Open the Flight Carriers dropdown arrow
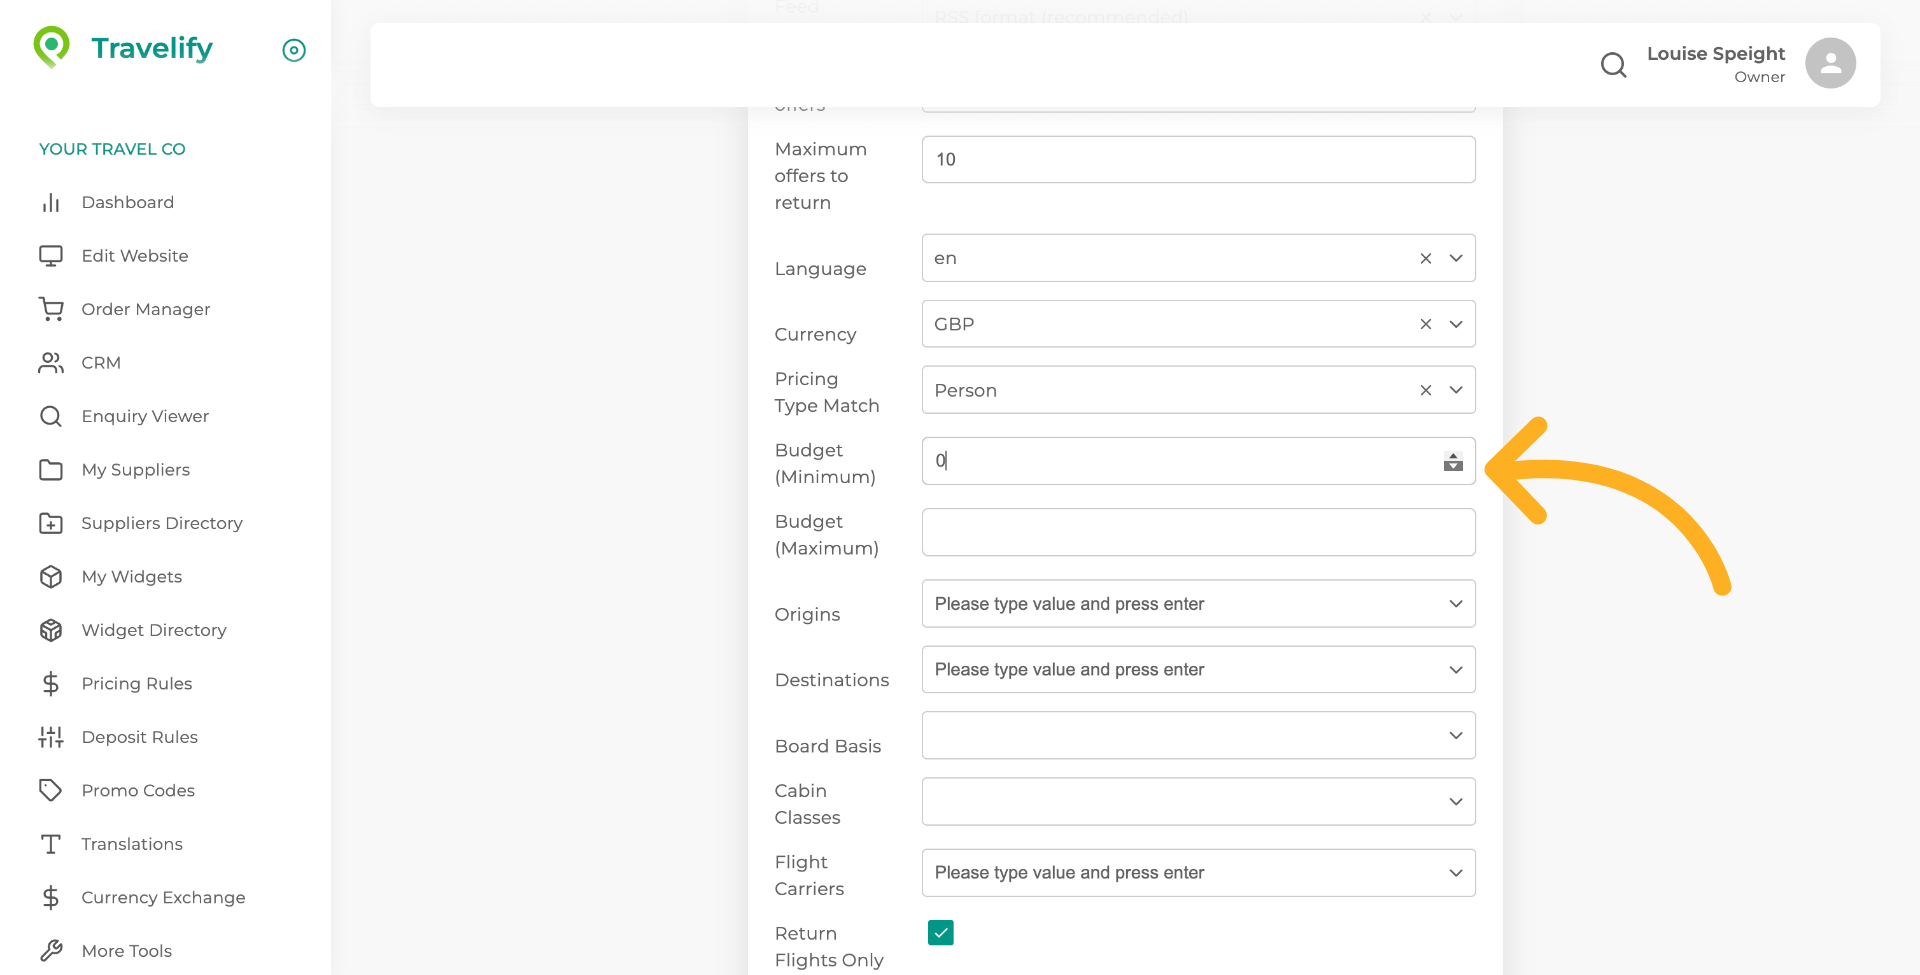Viewport: 1920px width, 975px height. tap(1456, 873)
